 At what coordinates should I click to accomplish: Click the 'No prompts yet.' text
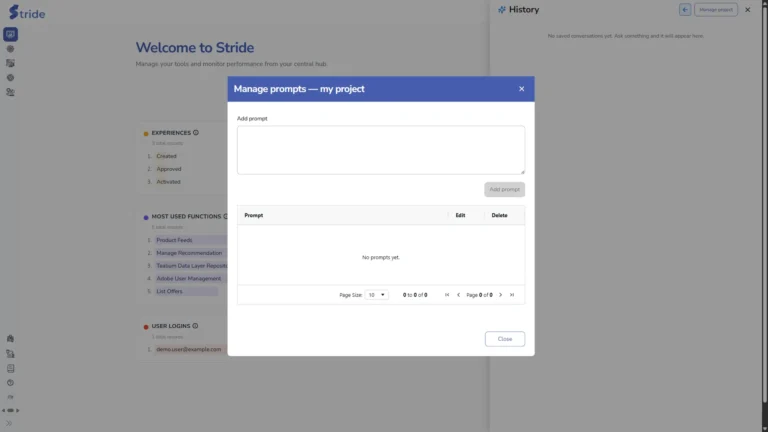381,258
